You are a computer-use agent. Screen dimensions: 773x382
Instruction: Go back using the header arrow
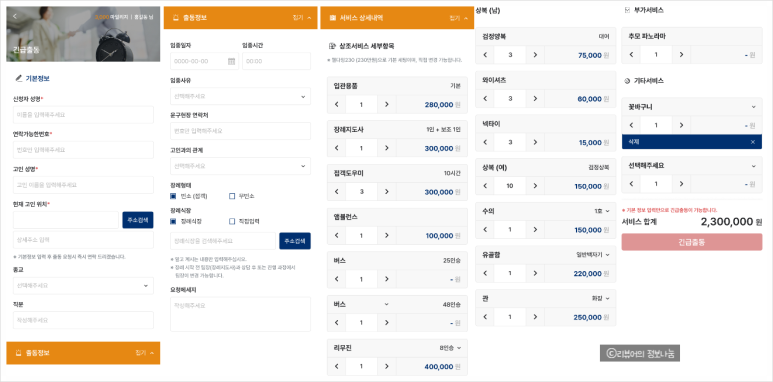click(15, 16)
